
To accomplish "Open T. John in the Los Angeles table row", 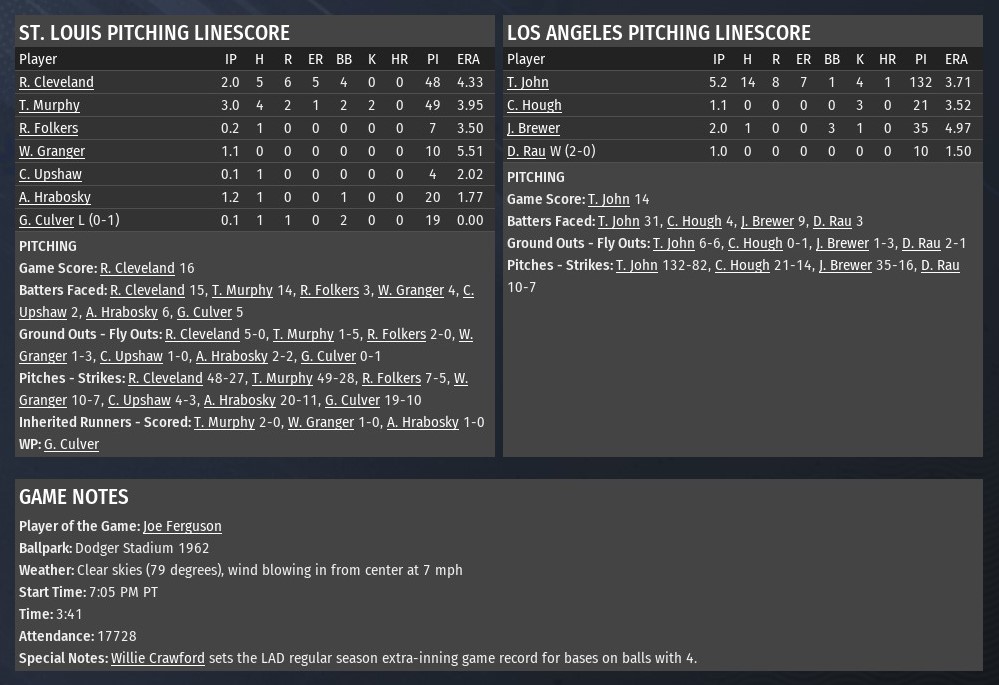I will 528,82.
